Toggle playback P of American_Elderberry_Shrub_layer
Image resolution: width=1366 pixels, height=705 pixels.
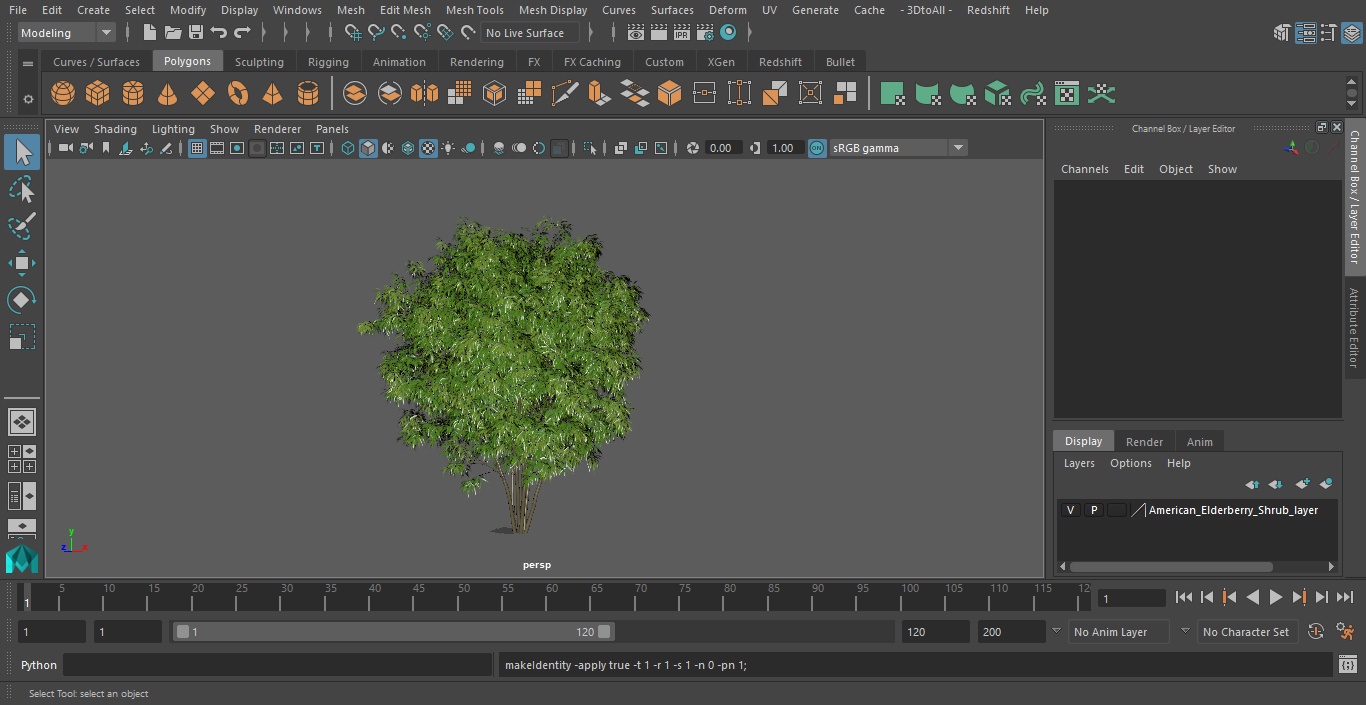(1094, 510)
